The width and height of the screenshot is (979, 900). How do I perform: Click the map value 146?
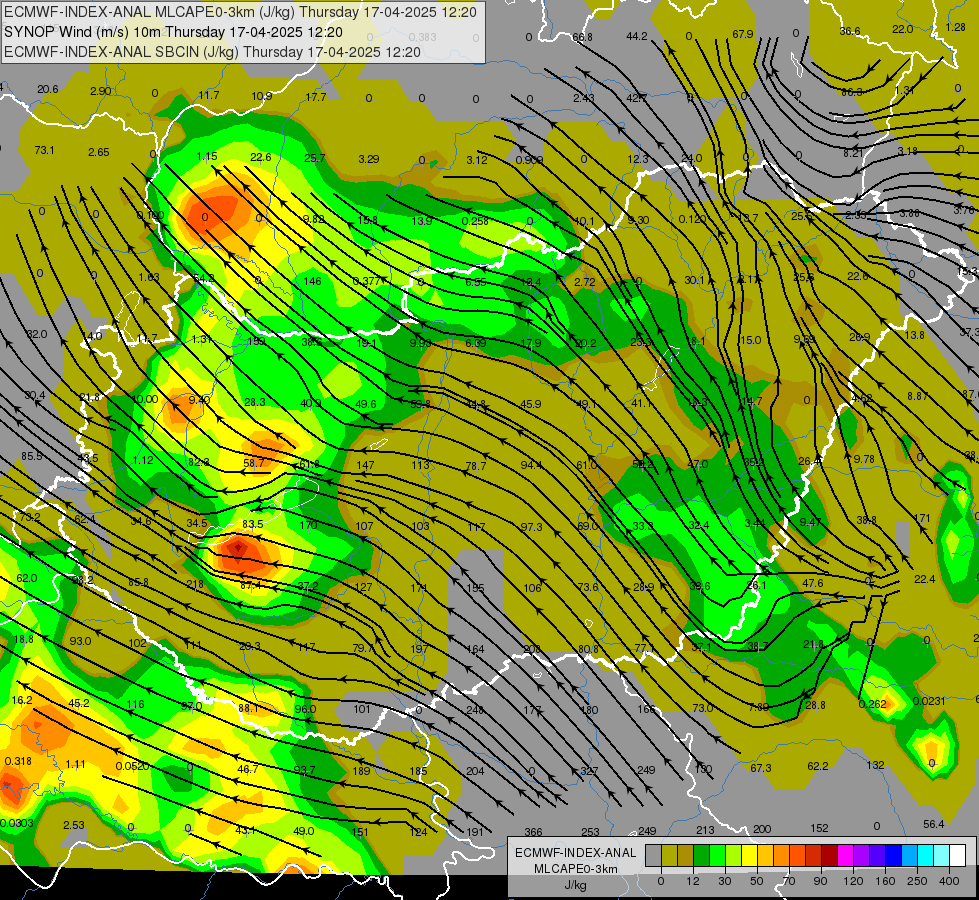click(312, 281)
